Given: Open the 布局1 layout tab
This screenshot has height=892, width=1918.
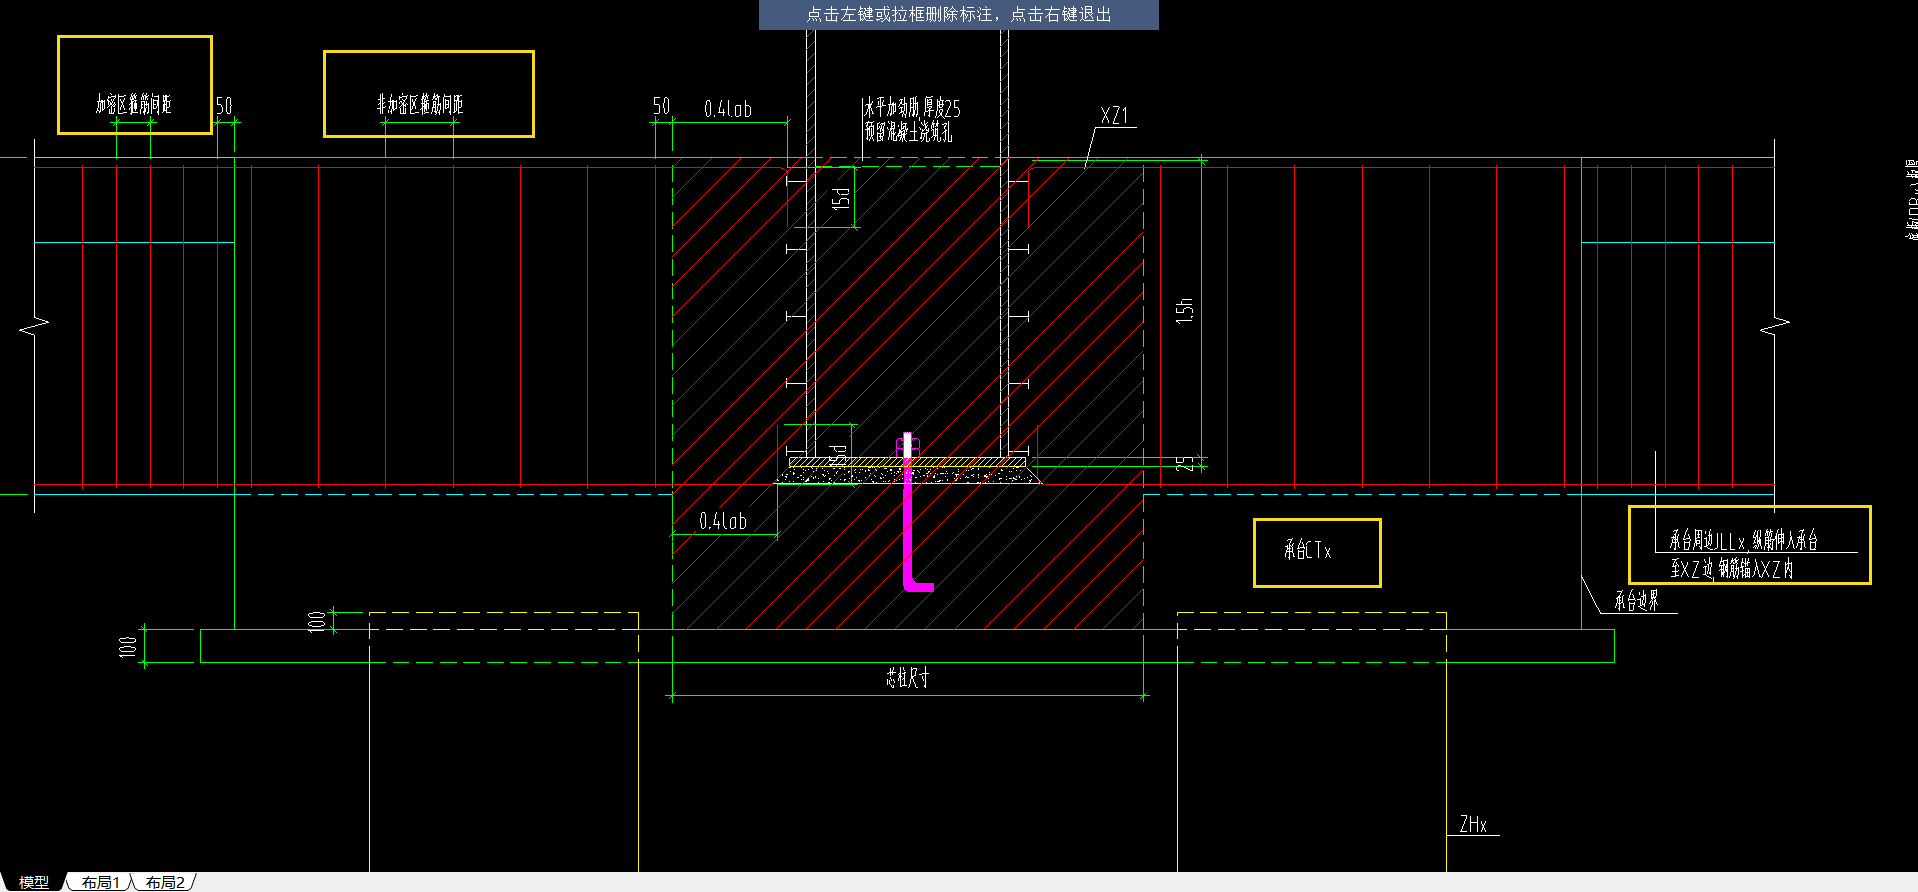Looking at the screenshot, I should pos(101,882).
